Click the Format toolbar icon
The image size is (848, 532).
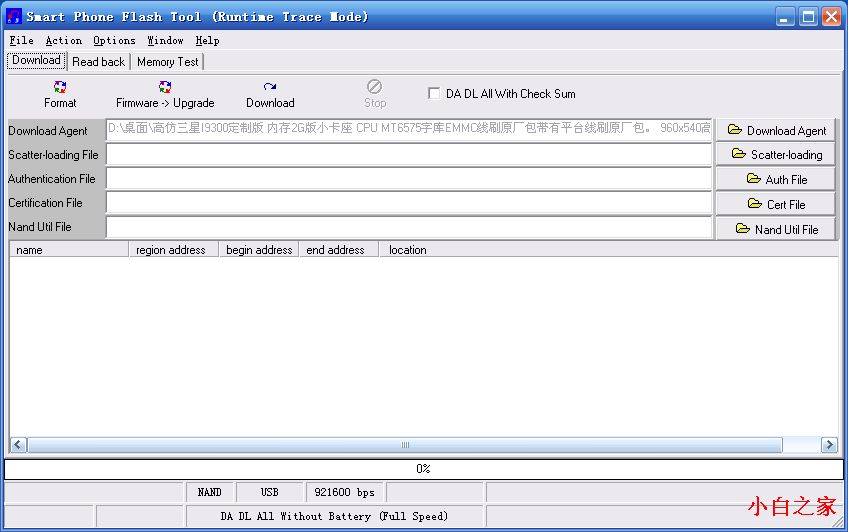(60, 87)
